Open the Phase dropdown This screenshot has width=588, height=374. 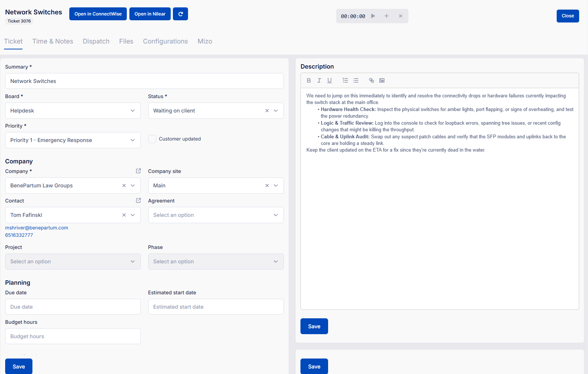(x=216, y=261)
